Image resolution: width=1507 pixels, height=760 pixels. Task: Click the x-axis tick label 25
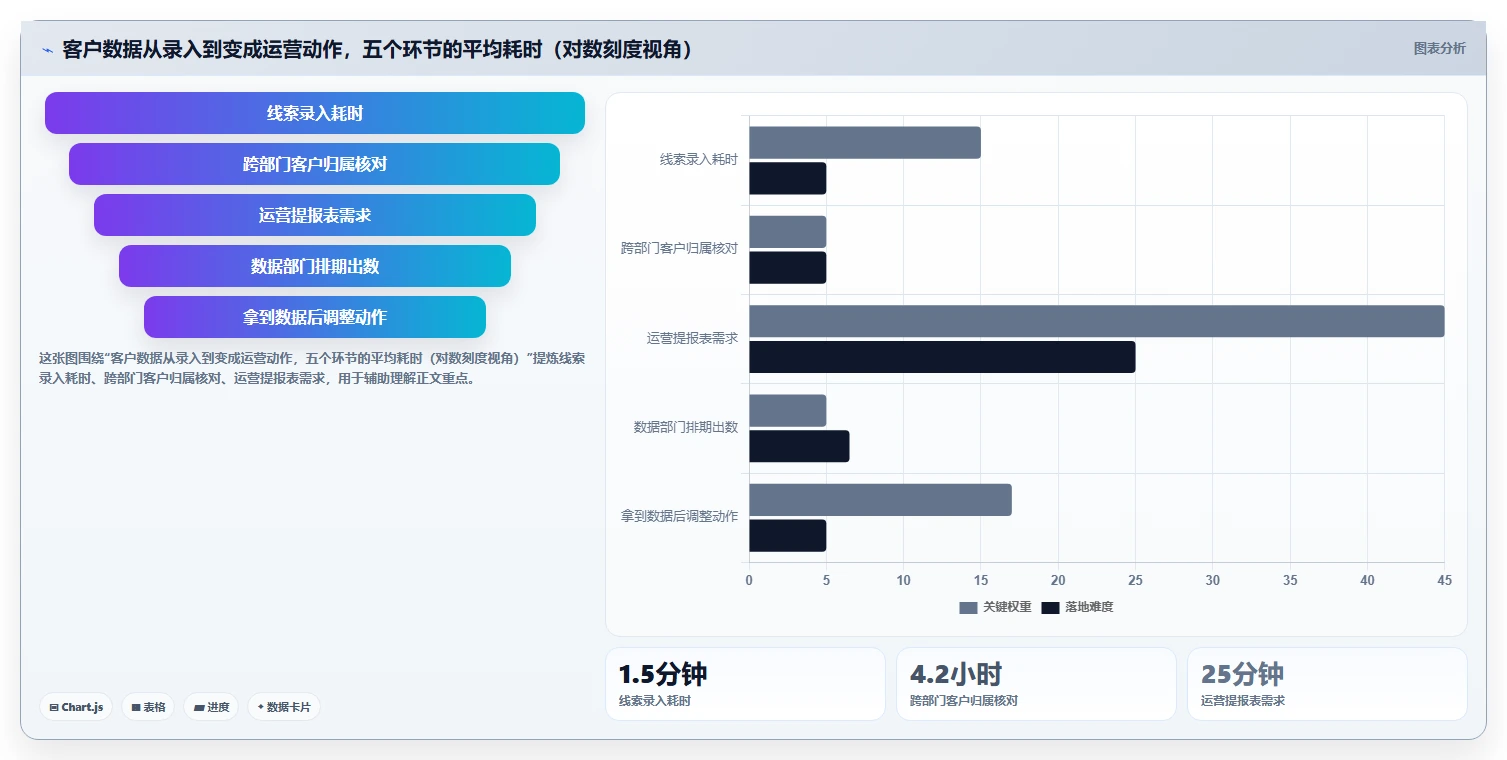point(1135,580)
